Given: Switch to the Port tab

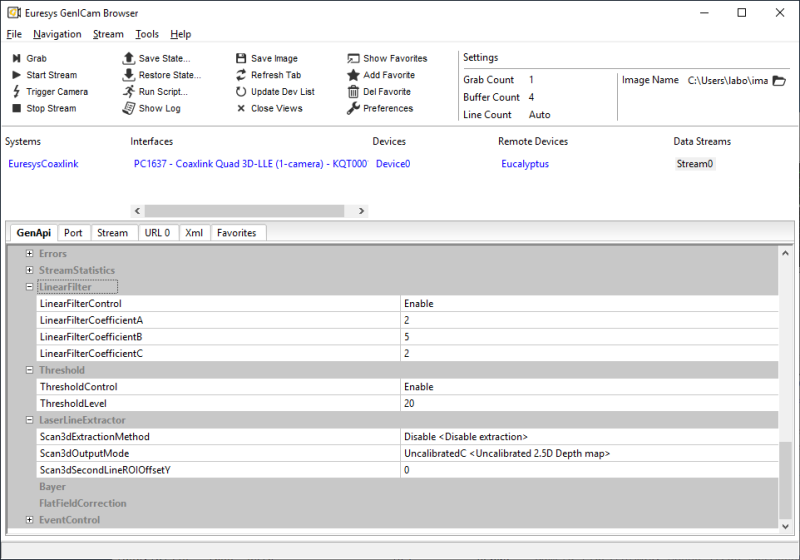Looking at the screenshot, I should pyautogui.click(x=73, y=233).
